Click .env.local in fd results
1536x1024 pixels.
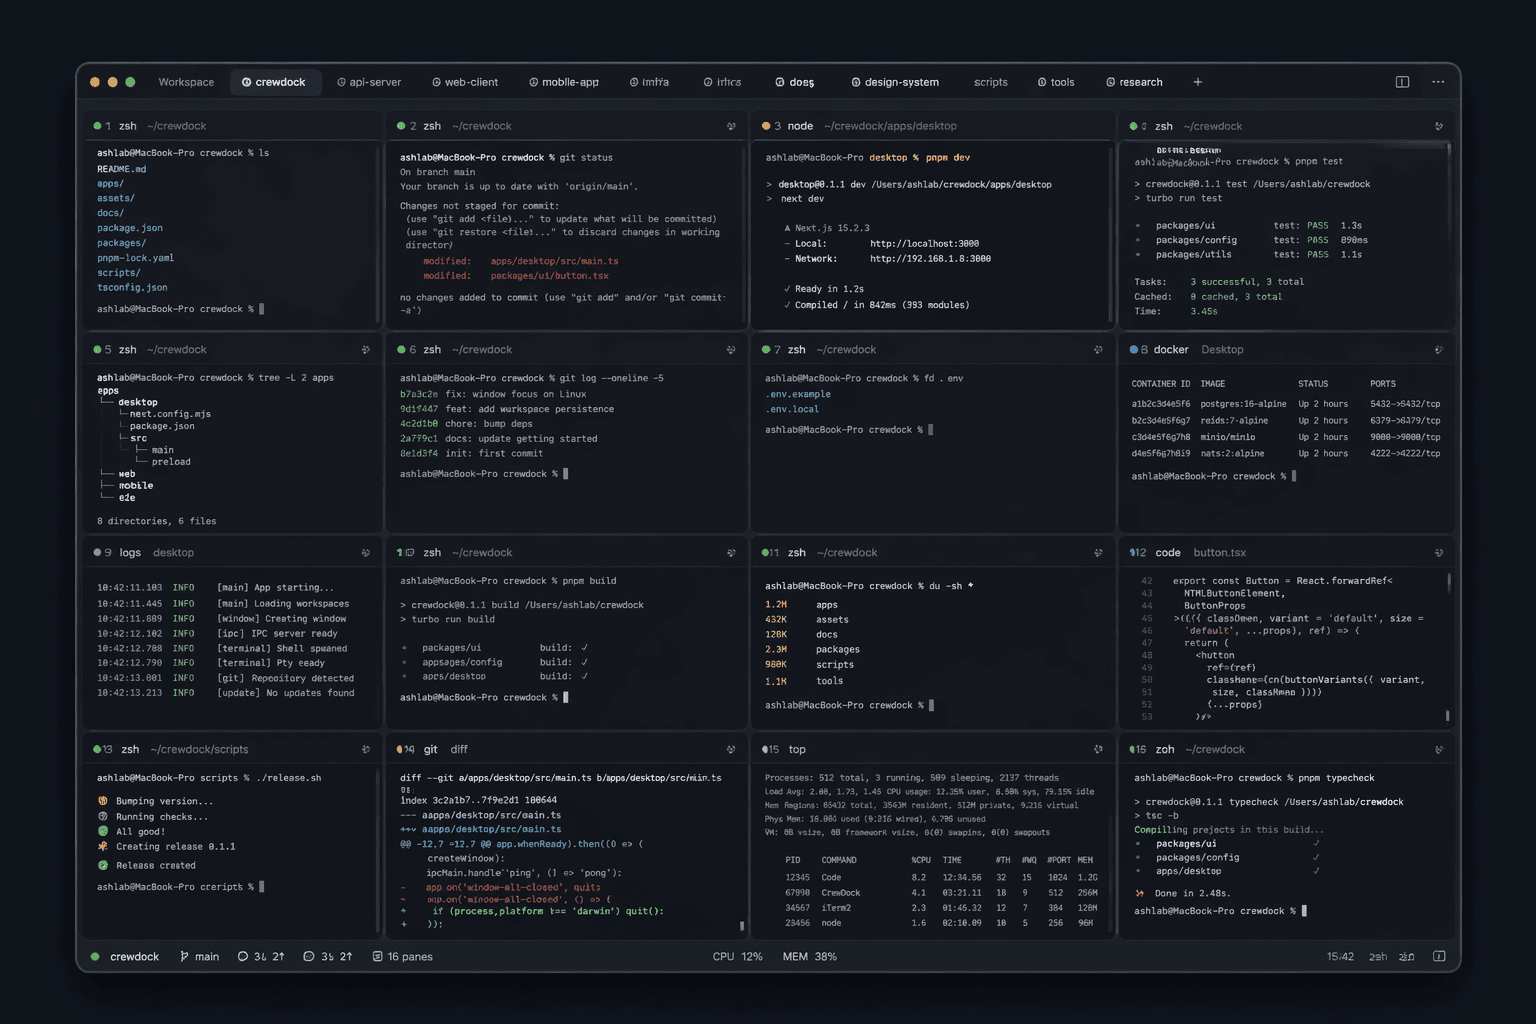(x=792, y=409)
